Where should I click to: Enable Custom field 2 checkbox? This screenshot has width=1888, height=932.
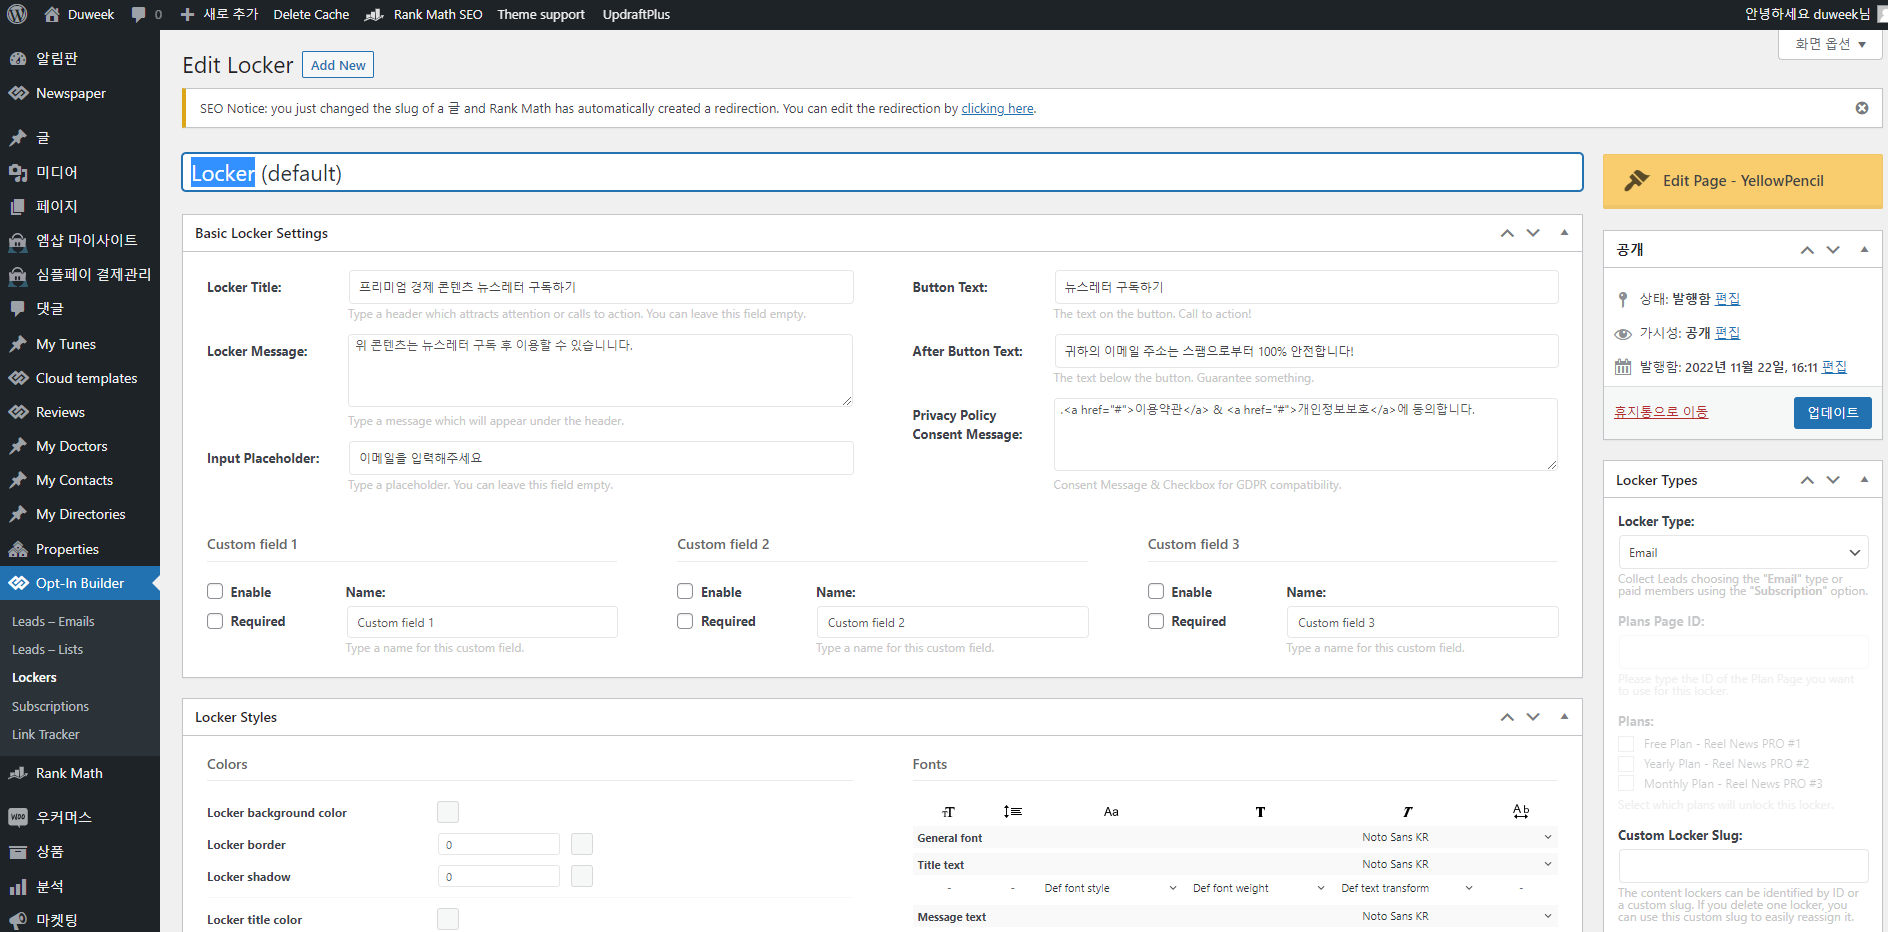tap(685, 591)
